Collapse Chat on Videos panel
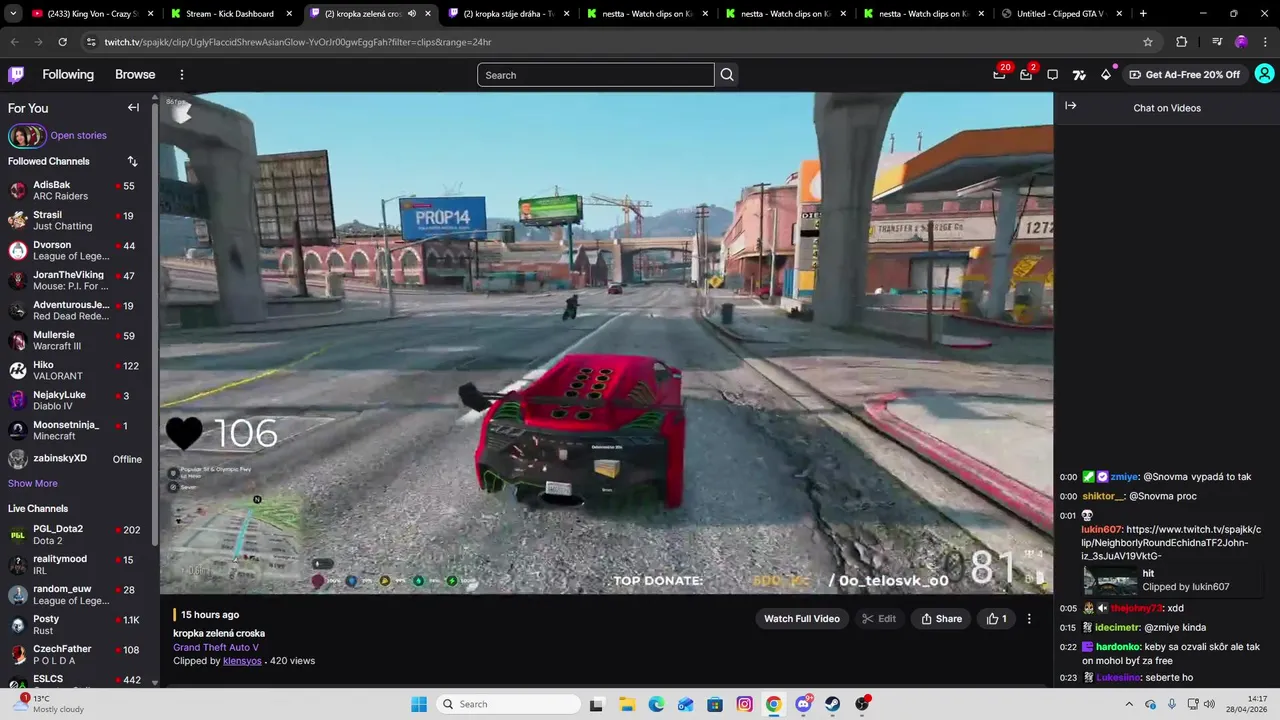Image resolution: width=1280 pixels, height=720 pixels. click(1070, 106)
